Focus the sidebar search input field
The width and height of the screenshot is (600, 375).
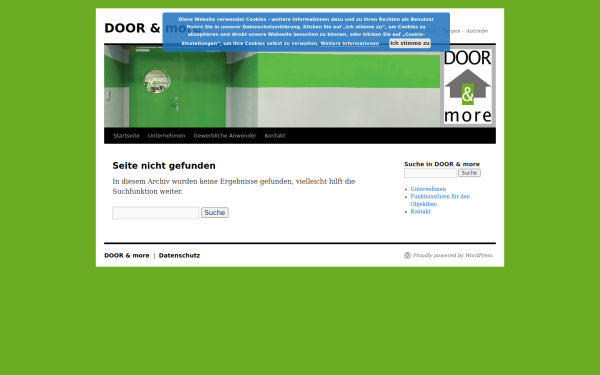(x=430, y=173)
